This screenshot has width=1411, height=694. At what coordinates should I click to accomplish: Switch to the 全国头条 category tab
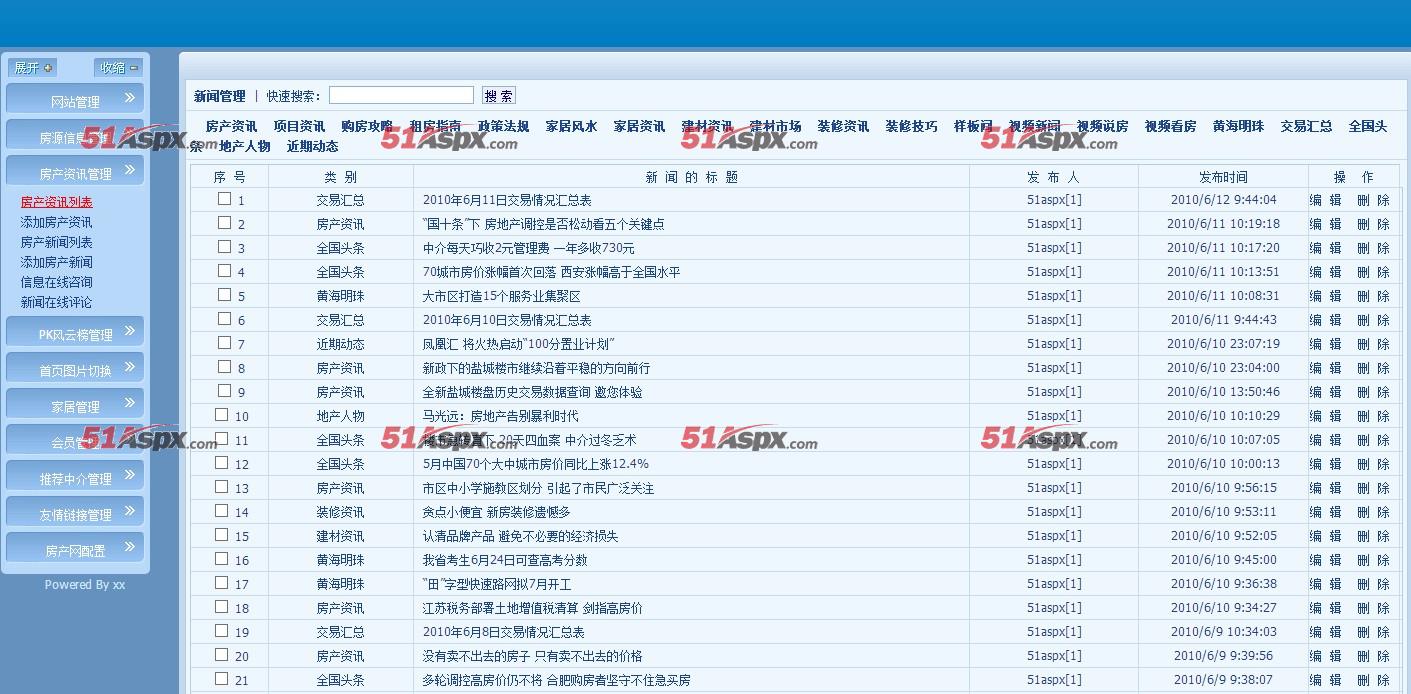tap(1367, 126)
